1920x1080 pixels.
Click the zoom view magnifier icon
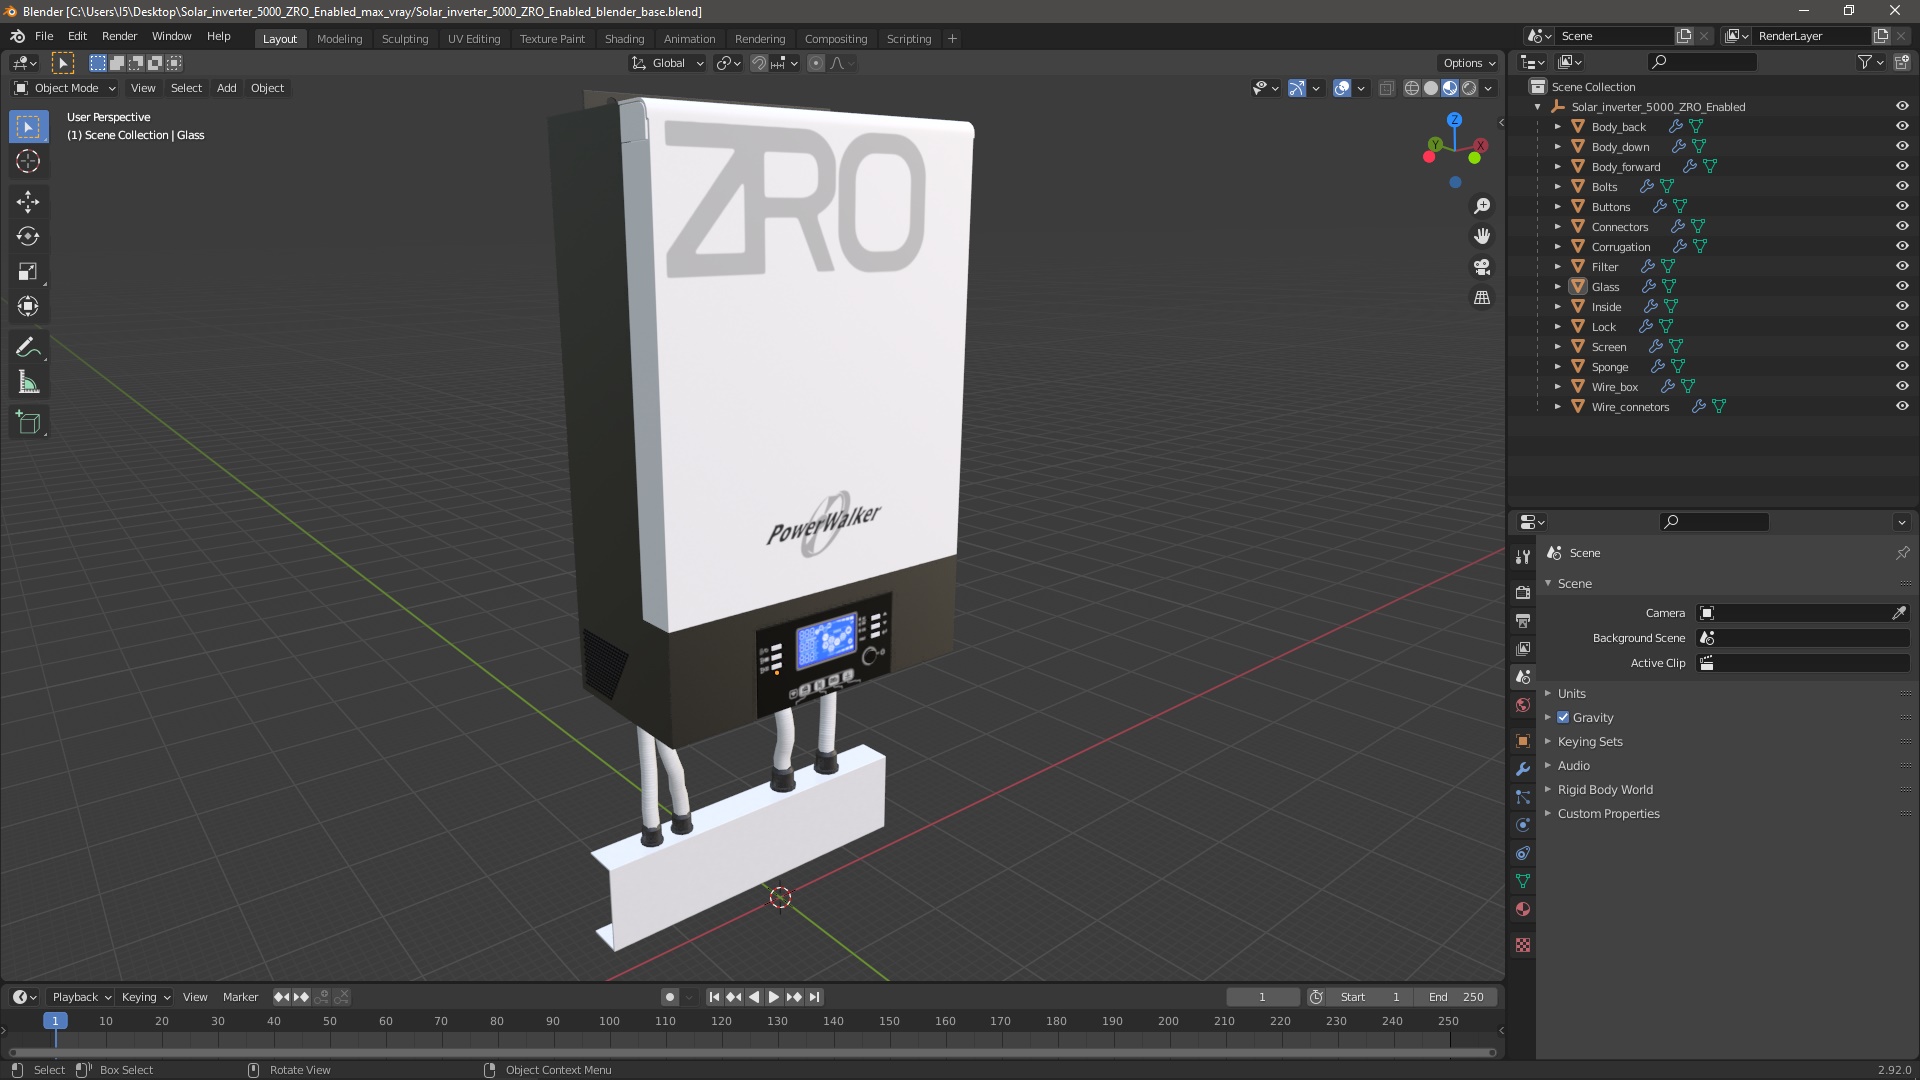(1482, 206)
